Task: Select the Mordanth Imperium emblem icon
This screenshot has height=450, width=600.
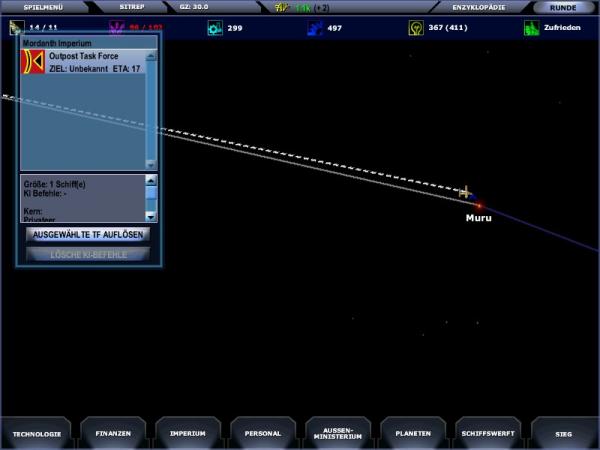Action: 33,62
